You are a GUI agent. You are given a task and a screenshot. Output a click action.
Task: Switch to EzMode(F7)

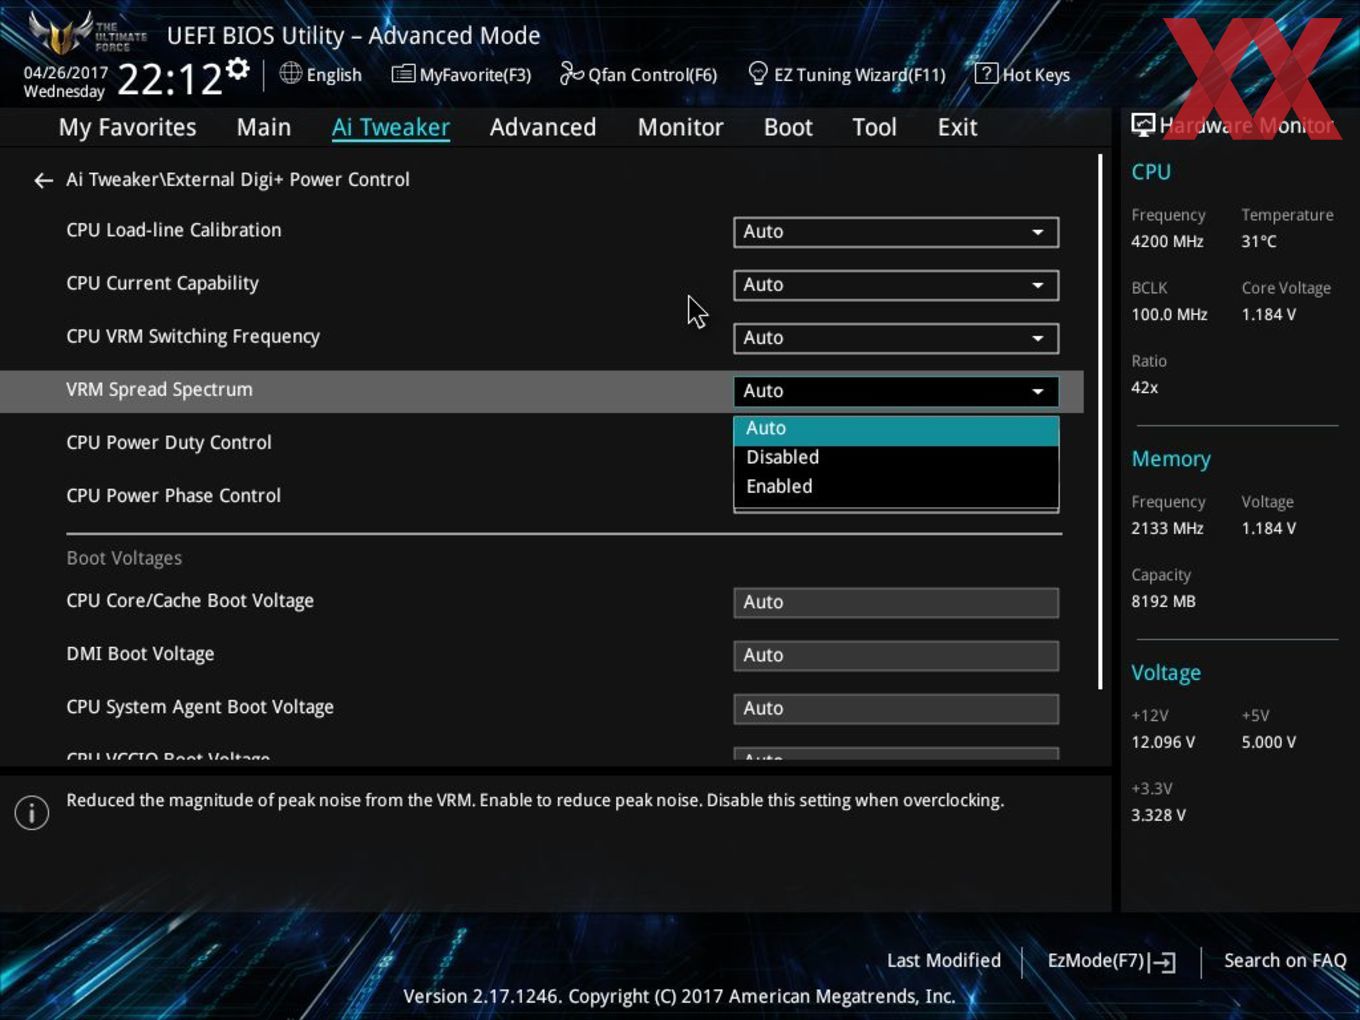pos(1111,961)
